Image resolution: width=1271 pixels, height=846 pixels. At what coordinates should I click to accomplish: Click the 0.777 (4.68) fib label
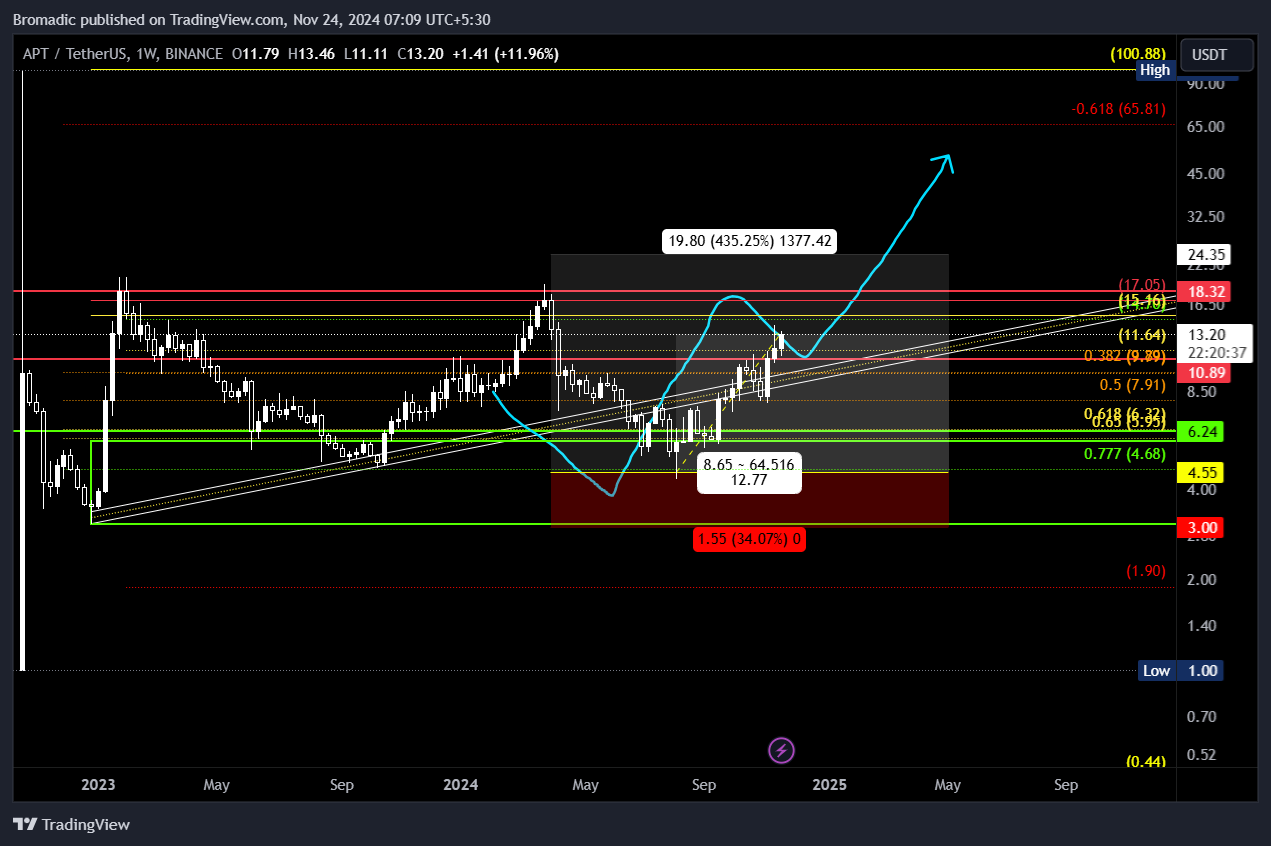(x=1125, y=454)
